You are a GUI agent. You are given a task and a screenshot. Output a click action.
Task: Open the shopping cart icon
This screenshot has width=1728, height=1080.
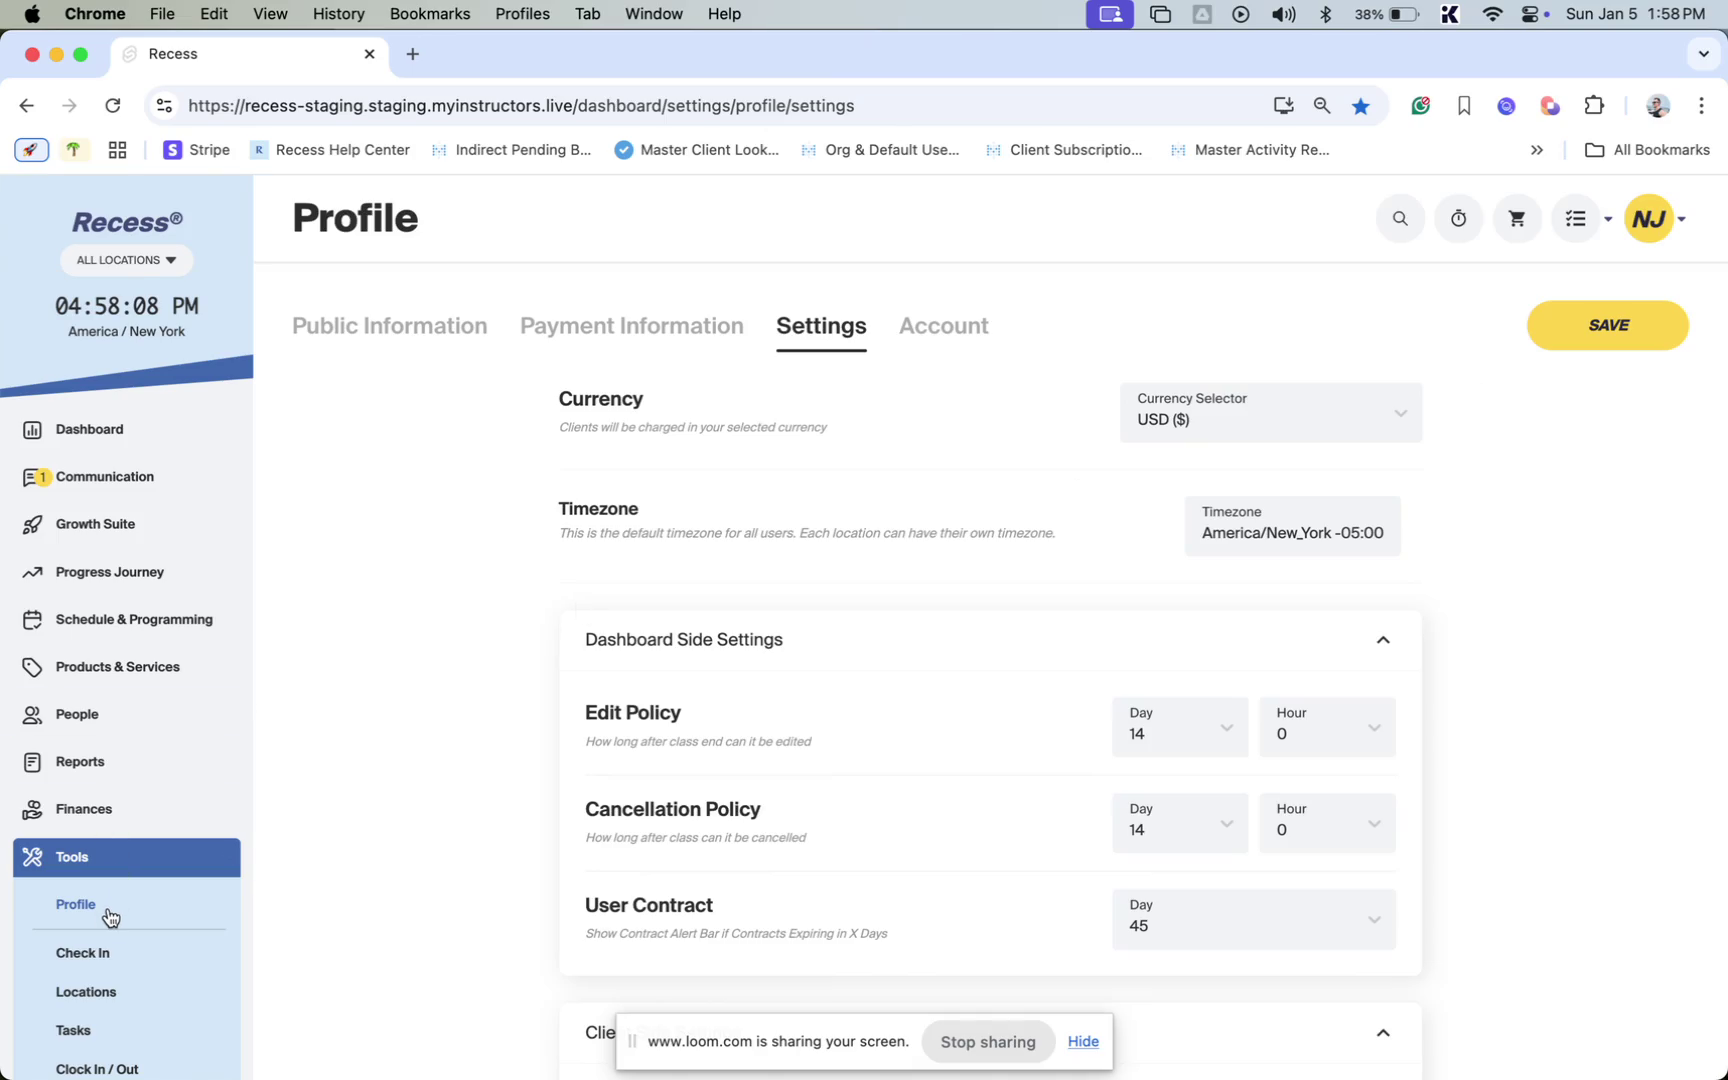click(x=1517, y=219)
